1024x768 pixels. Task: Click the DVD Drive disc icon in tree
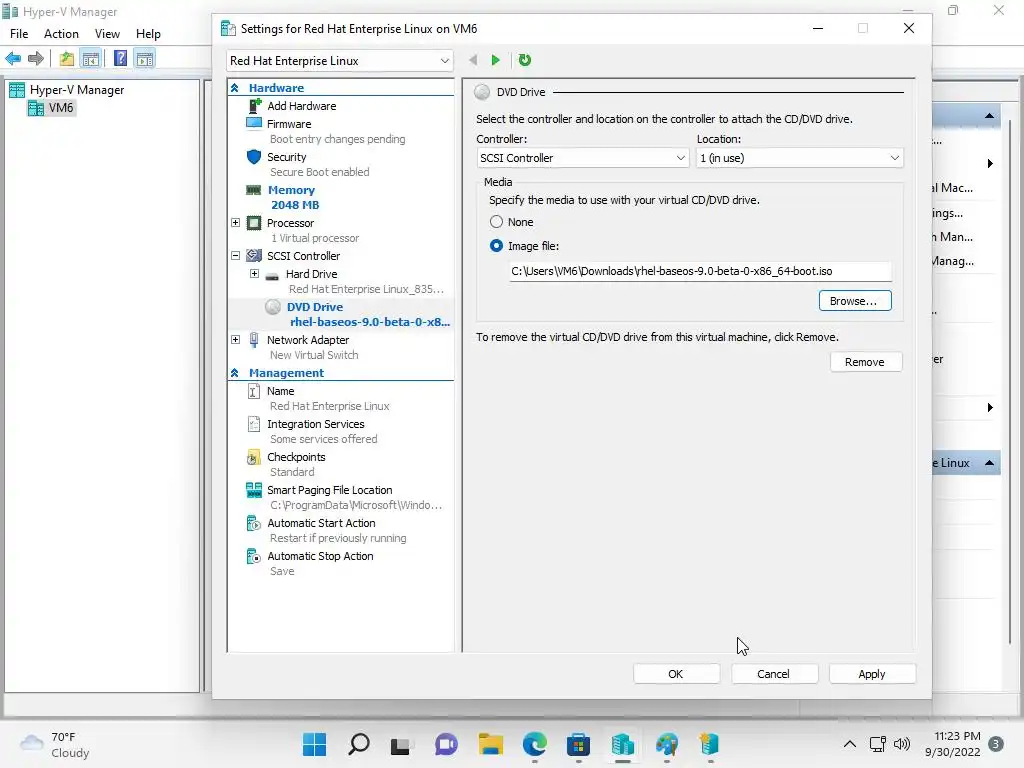[x=273, y=307]
